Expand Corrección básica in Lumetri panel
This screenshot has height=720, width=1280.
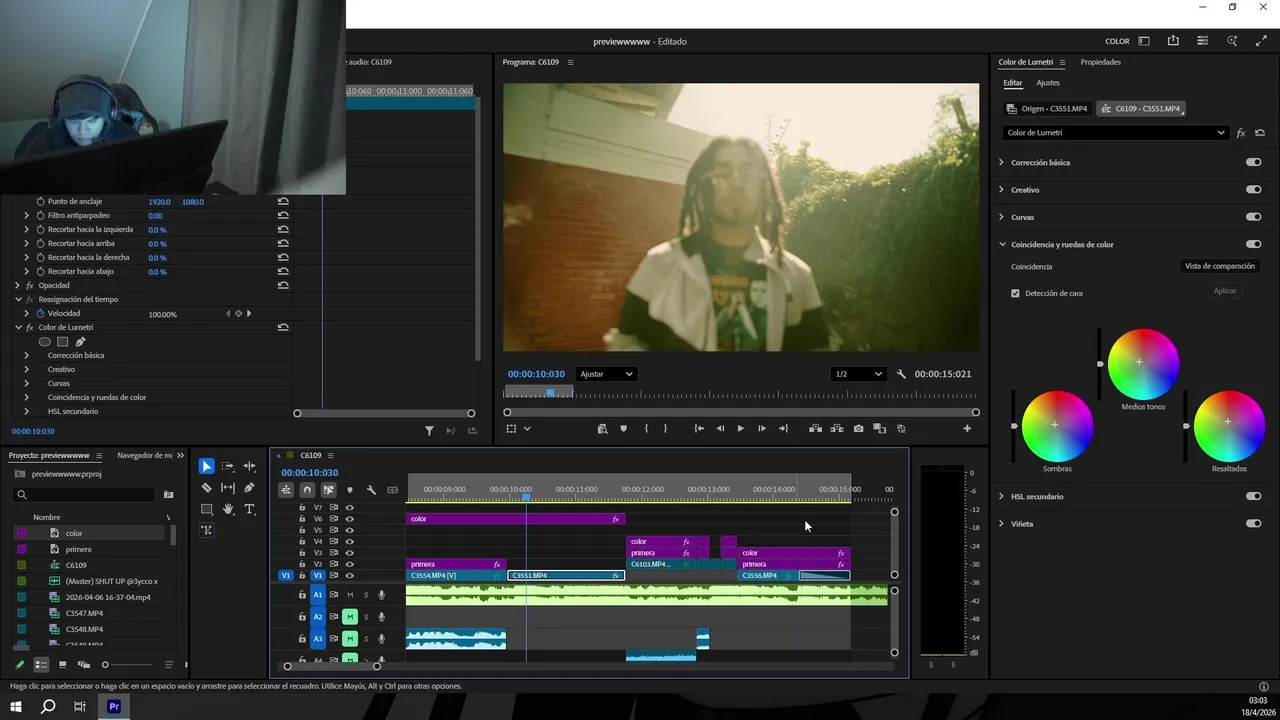coord(1002,162)
